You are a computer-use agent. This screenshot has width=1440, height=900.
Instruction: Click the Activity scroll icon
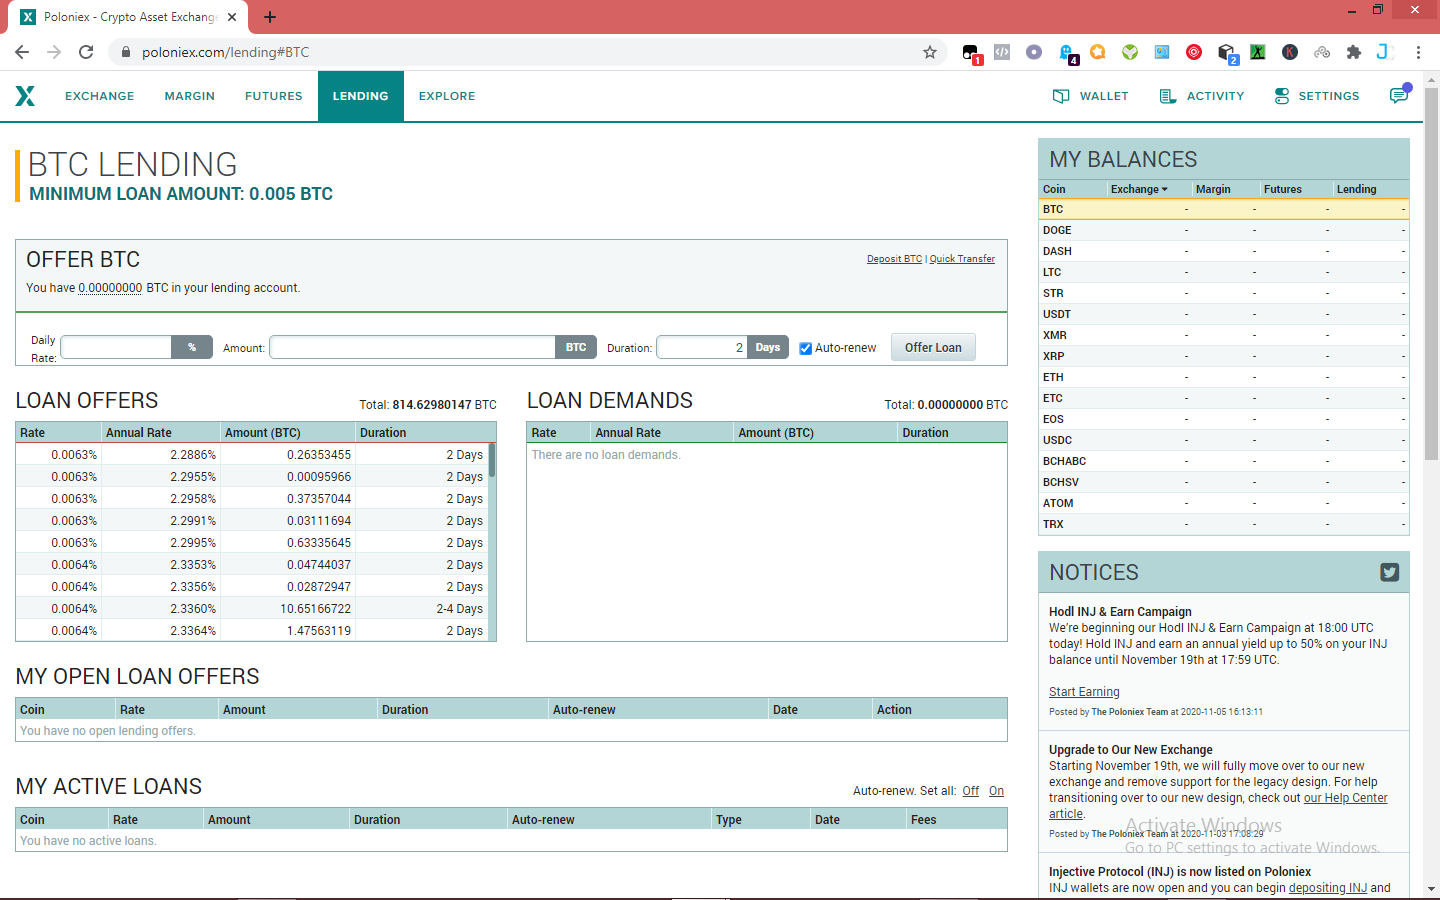[1167, 96]
